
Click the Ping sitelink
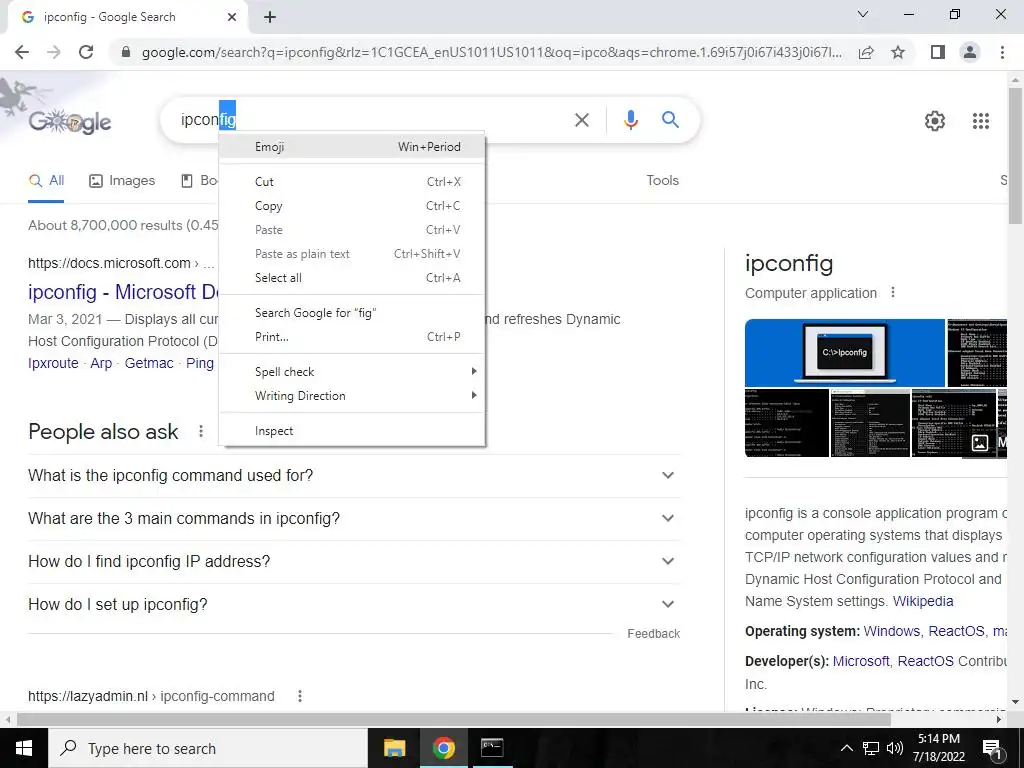pos(200,363)
